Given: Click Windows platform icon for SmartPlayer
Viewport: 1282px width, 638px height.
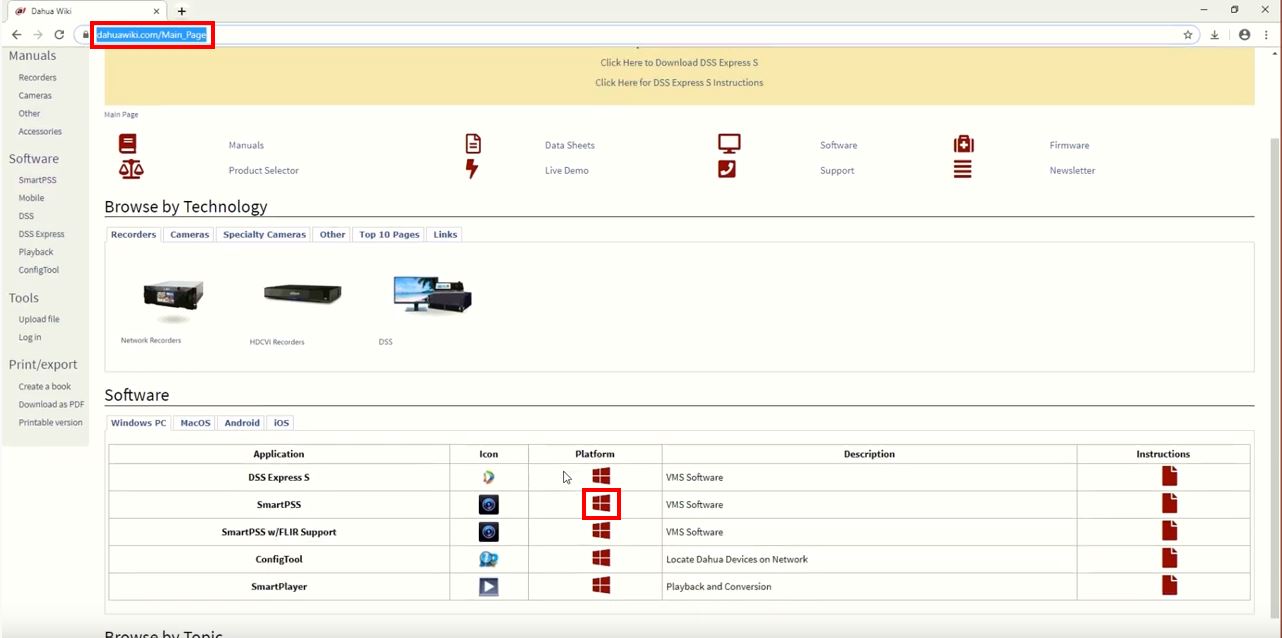Looking at the screenshot, I should point(601,585).
